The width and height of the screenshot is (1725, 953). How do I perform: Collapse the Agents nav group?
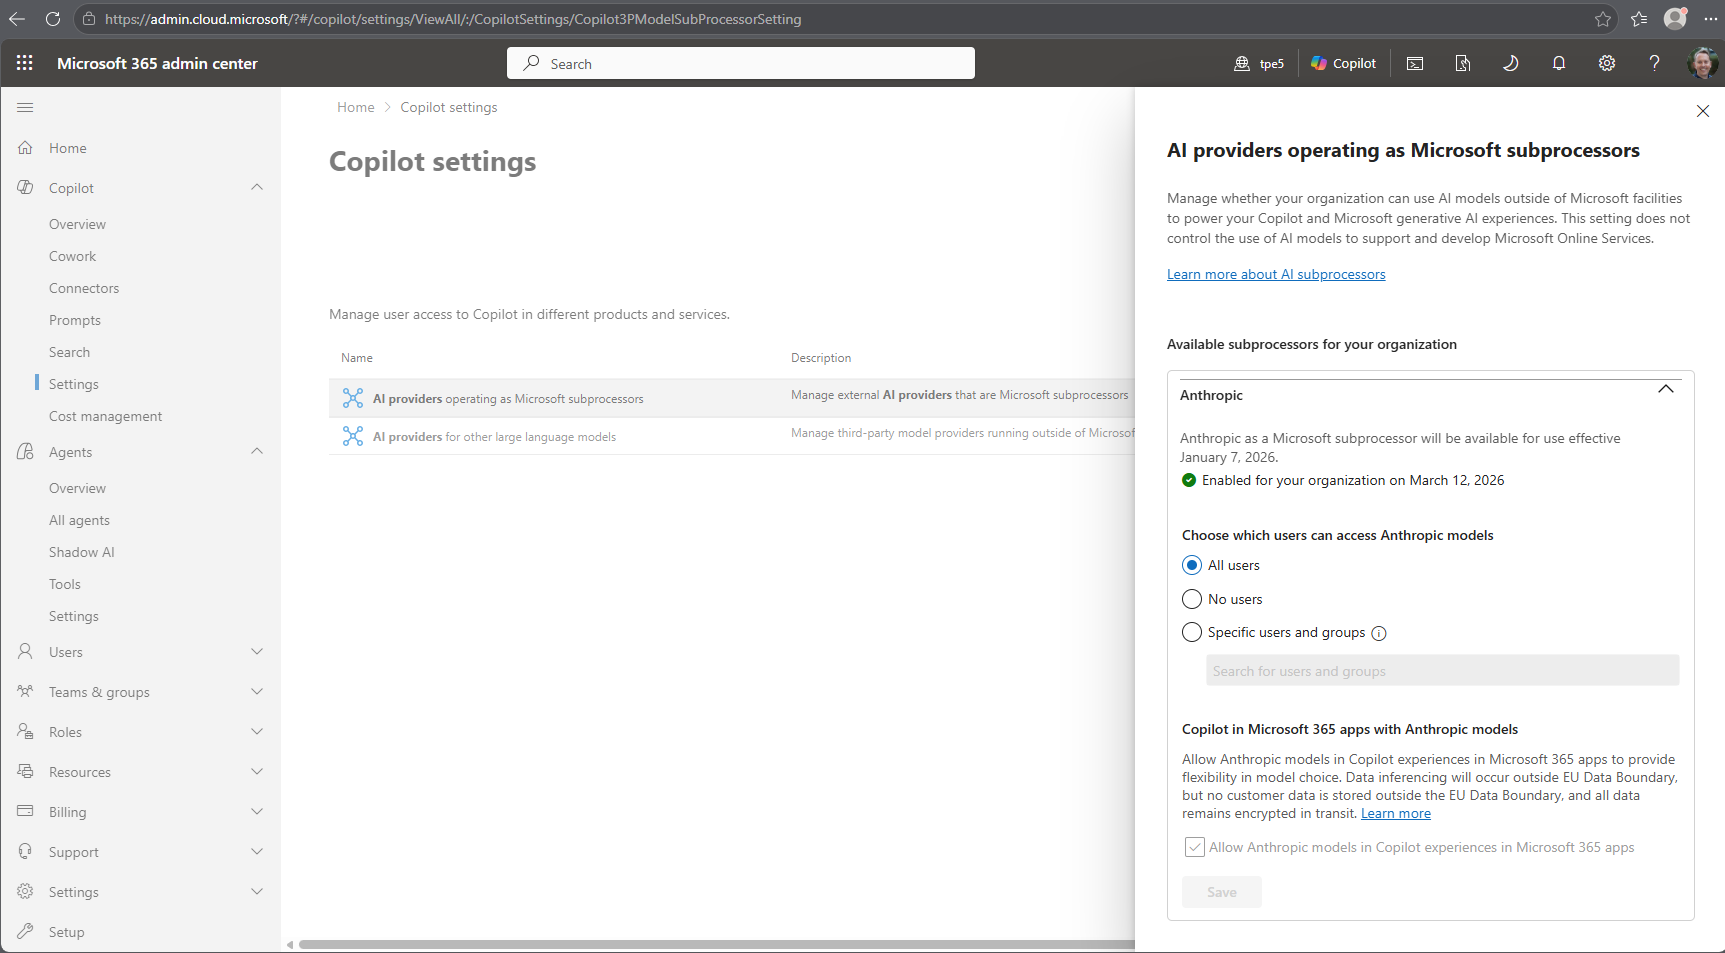(x=257, y=451)
